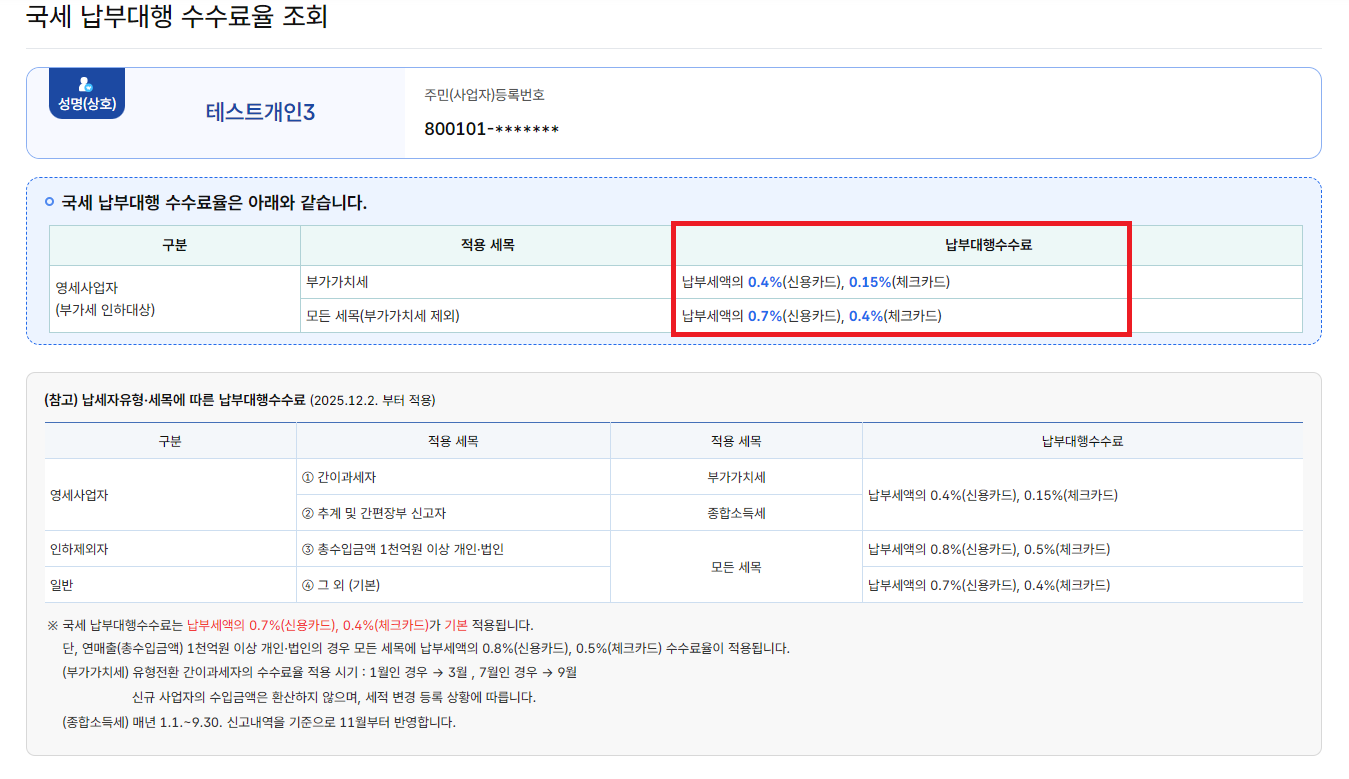Screen dimensions: 1349x779
Task: Click the page title 국세 납부대행 수수료율 조회
Action: click(x=176, y=16)
